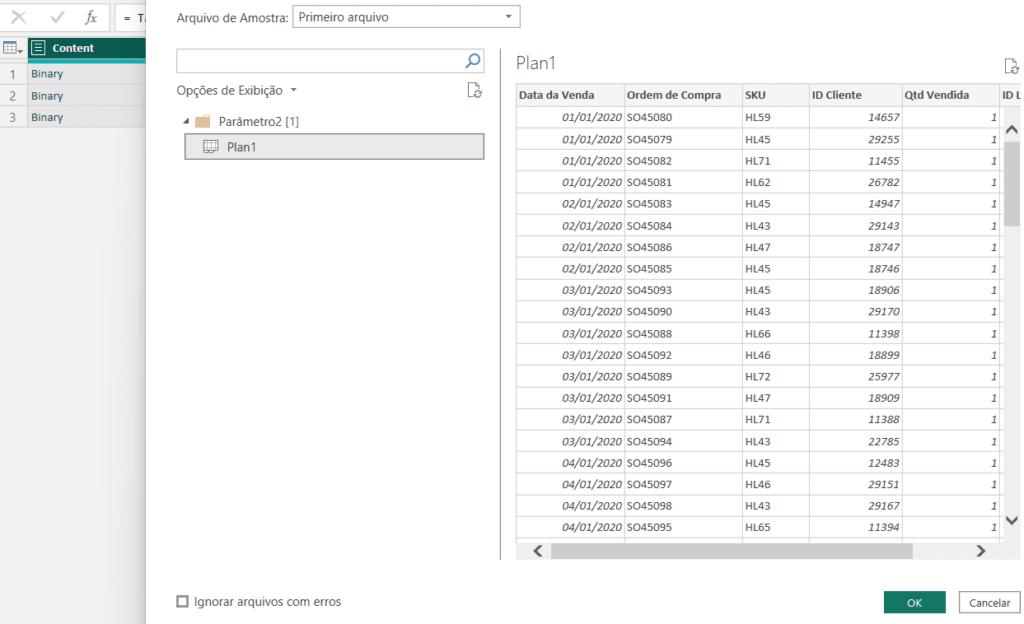This screenshot has height=624, width=1024.
Task: Click the Binary cell in row 1
Action: pyautogui.click(x=86, y=74)
